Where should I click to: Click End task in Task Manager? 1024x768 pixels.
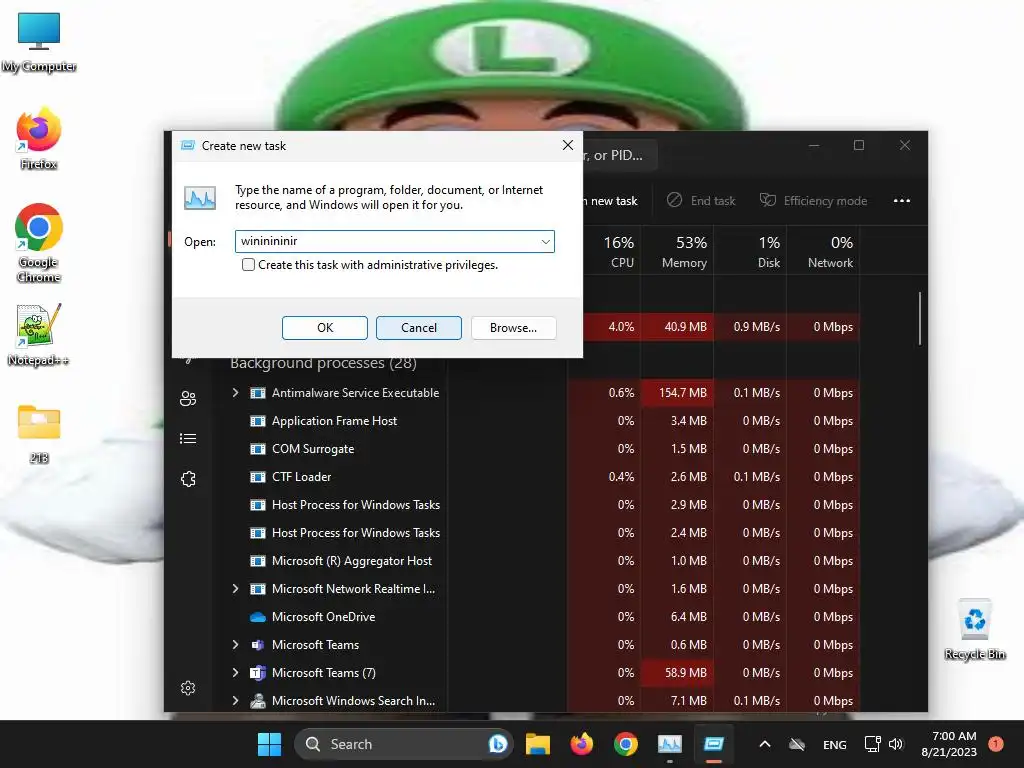click(x=701, y=200)
